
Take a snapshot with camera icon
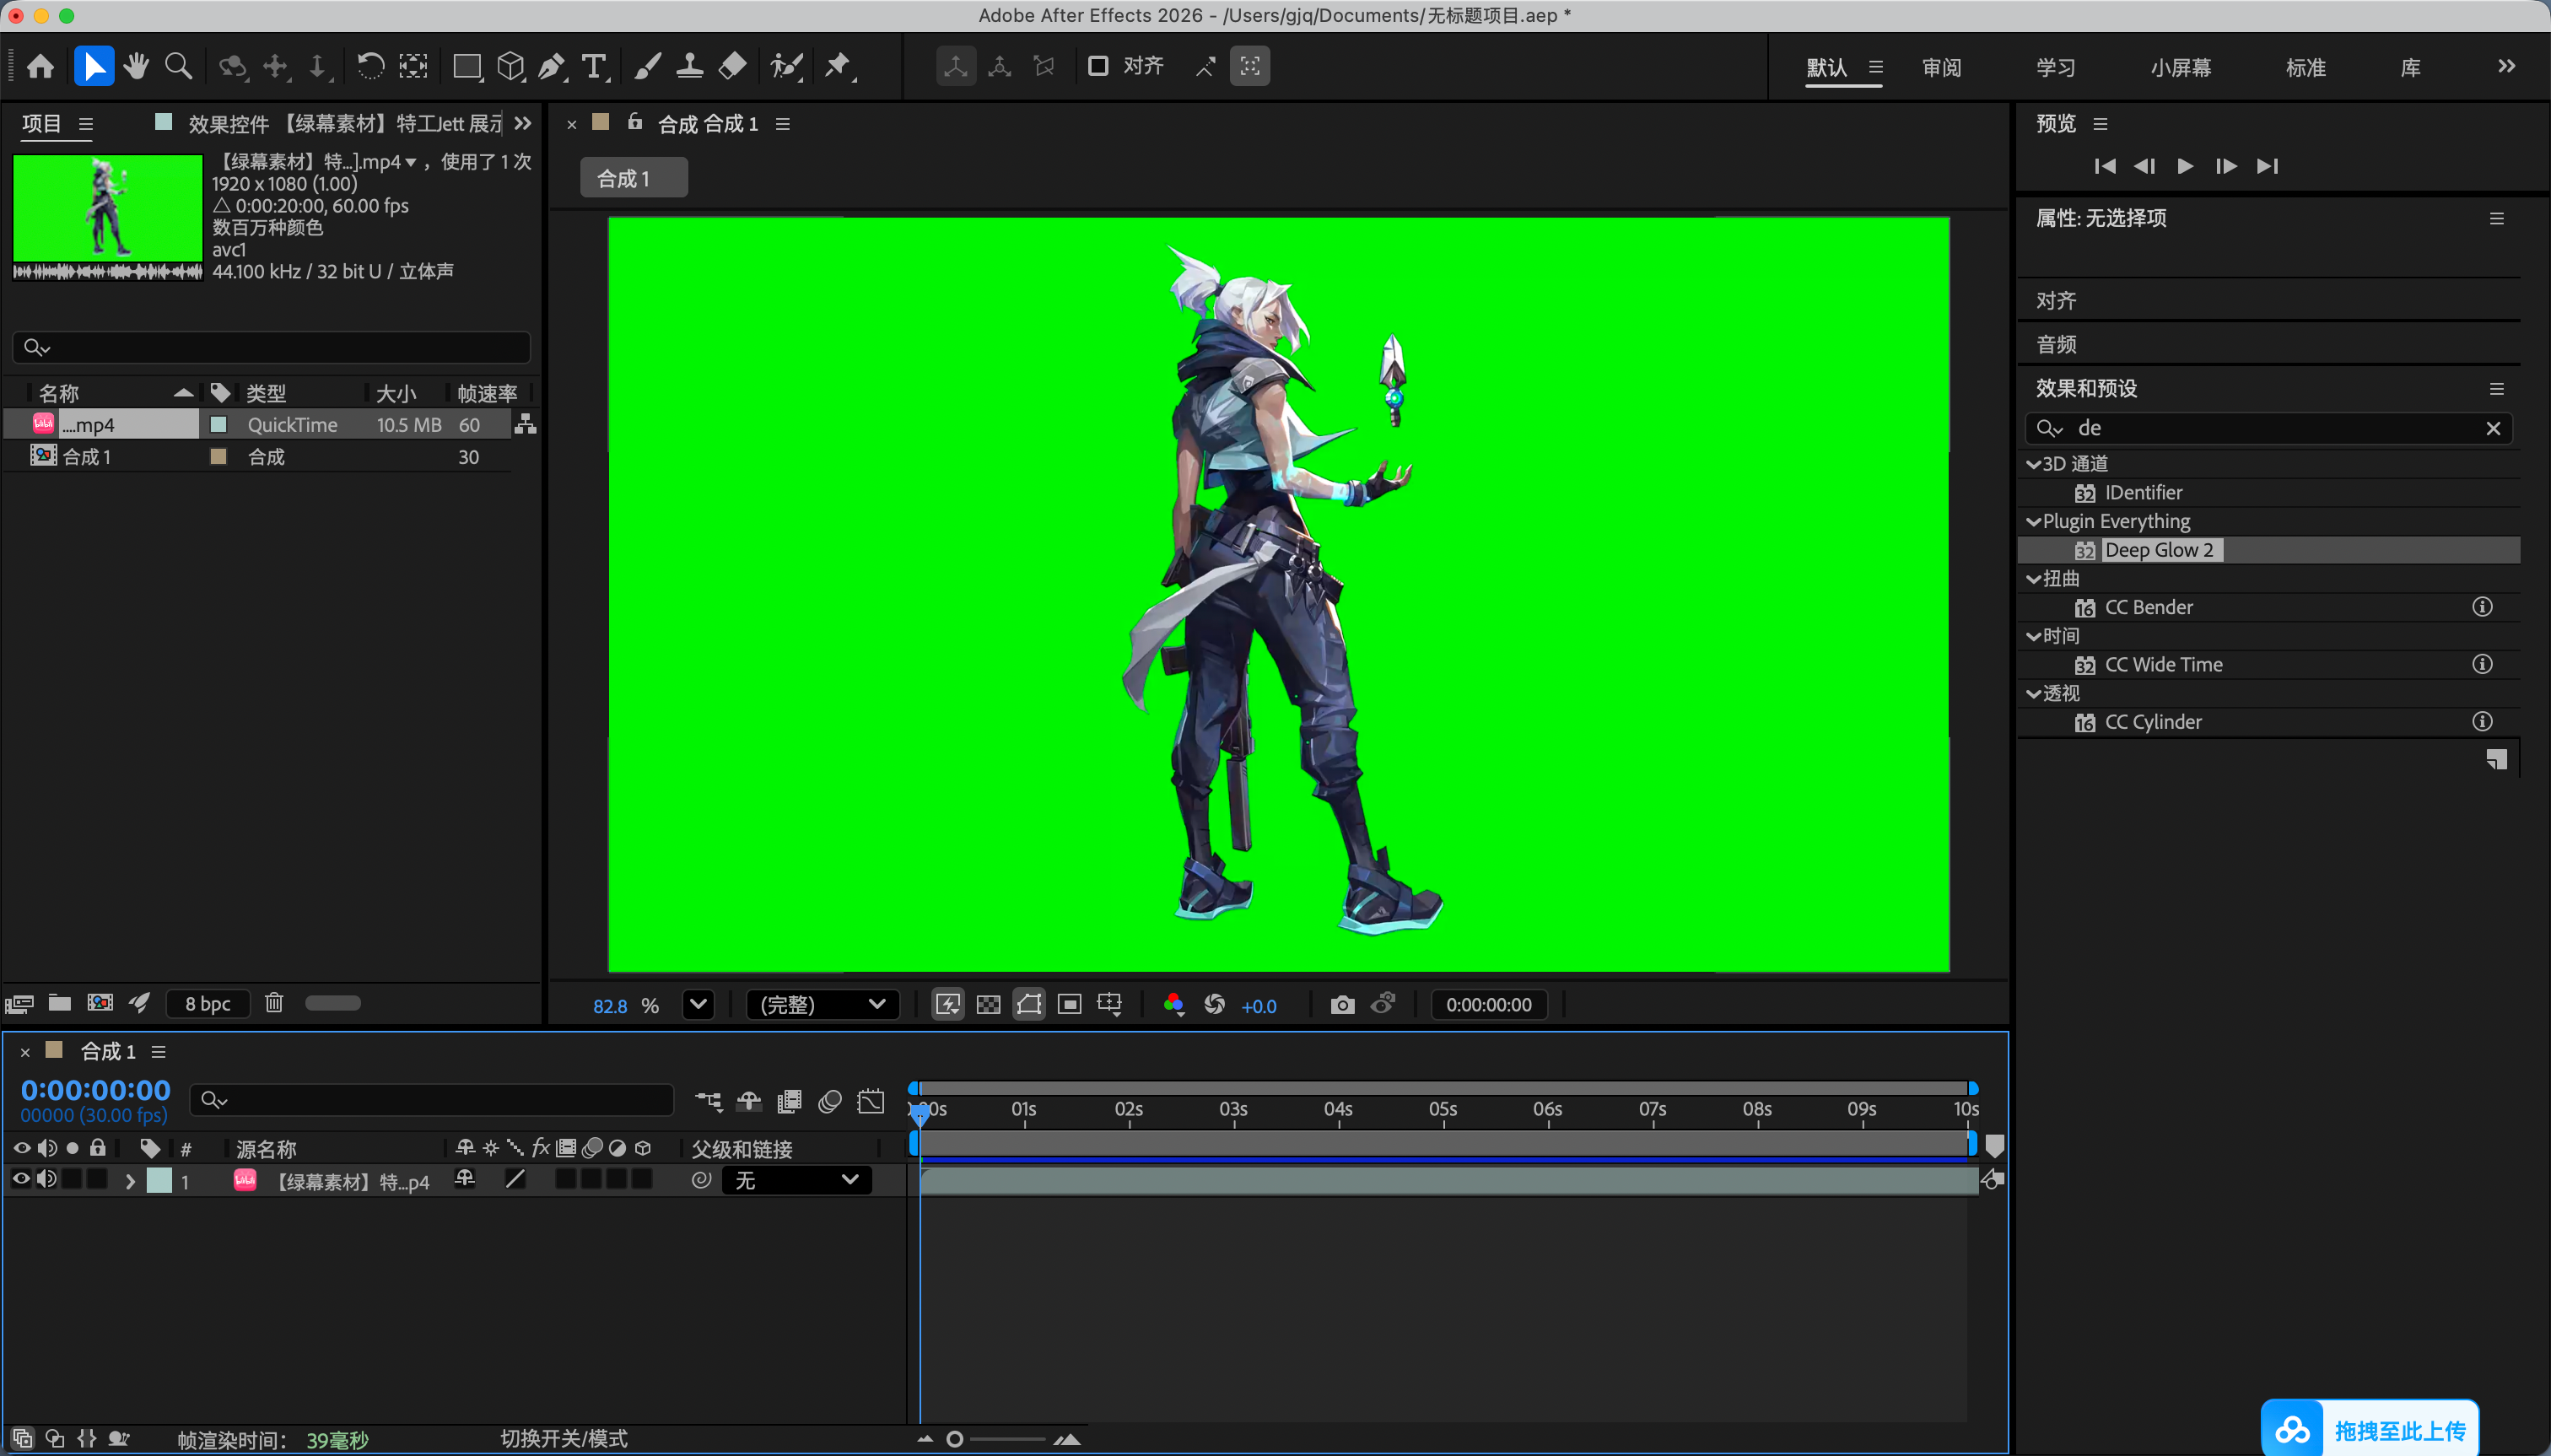[x=1342, y=1005]
